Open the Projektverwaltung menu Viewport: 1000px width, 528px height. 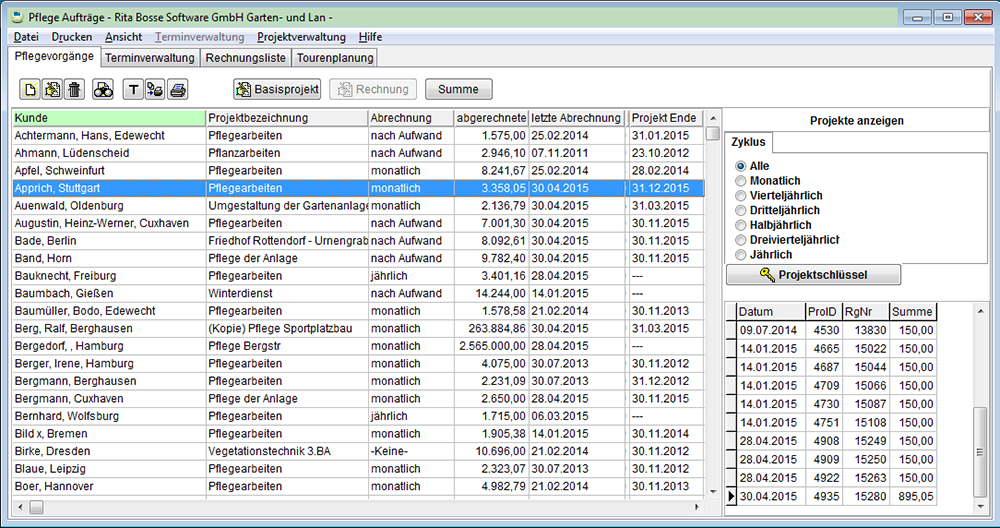coord(301,37)
